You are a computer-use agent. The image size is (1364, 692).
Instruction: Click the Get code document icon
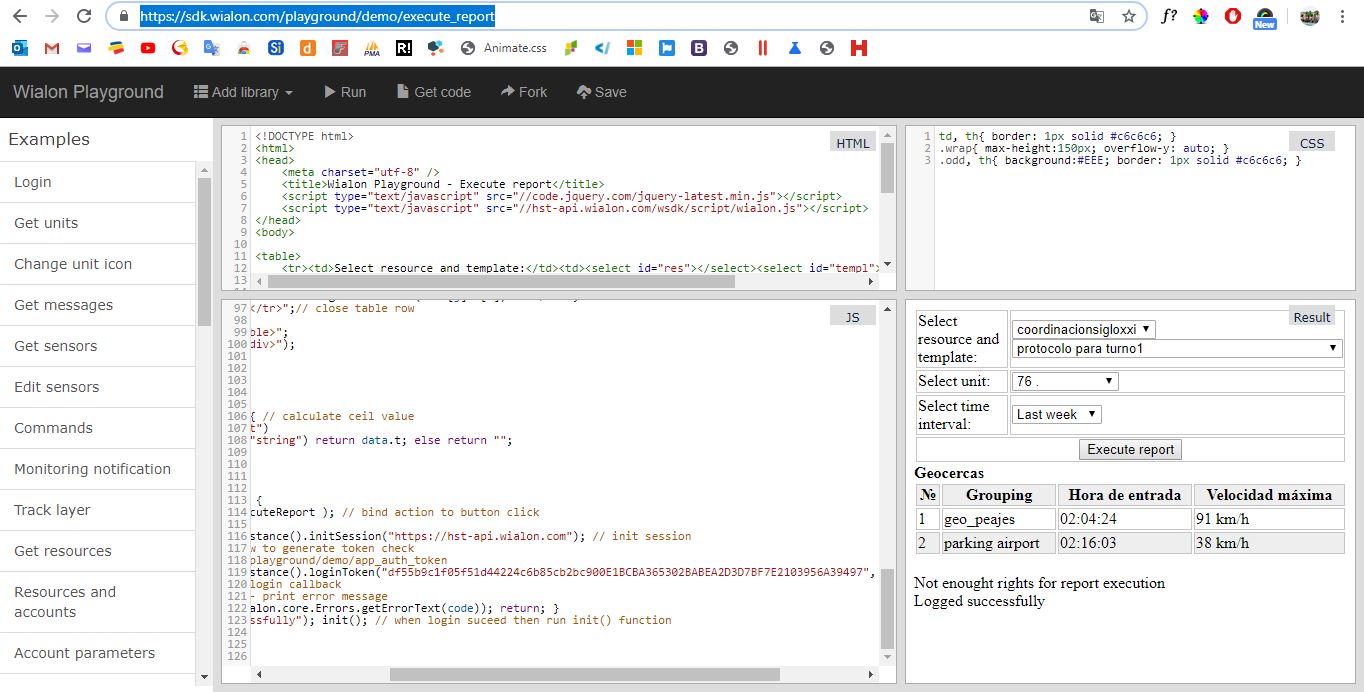(402, 92)
